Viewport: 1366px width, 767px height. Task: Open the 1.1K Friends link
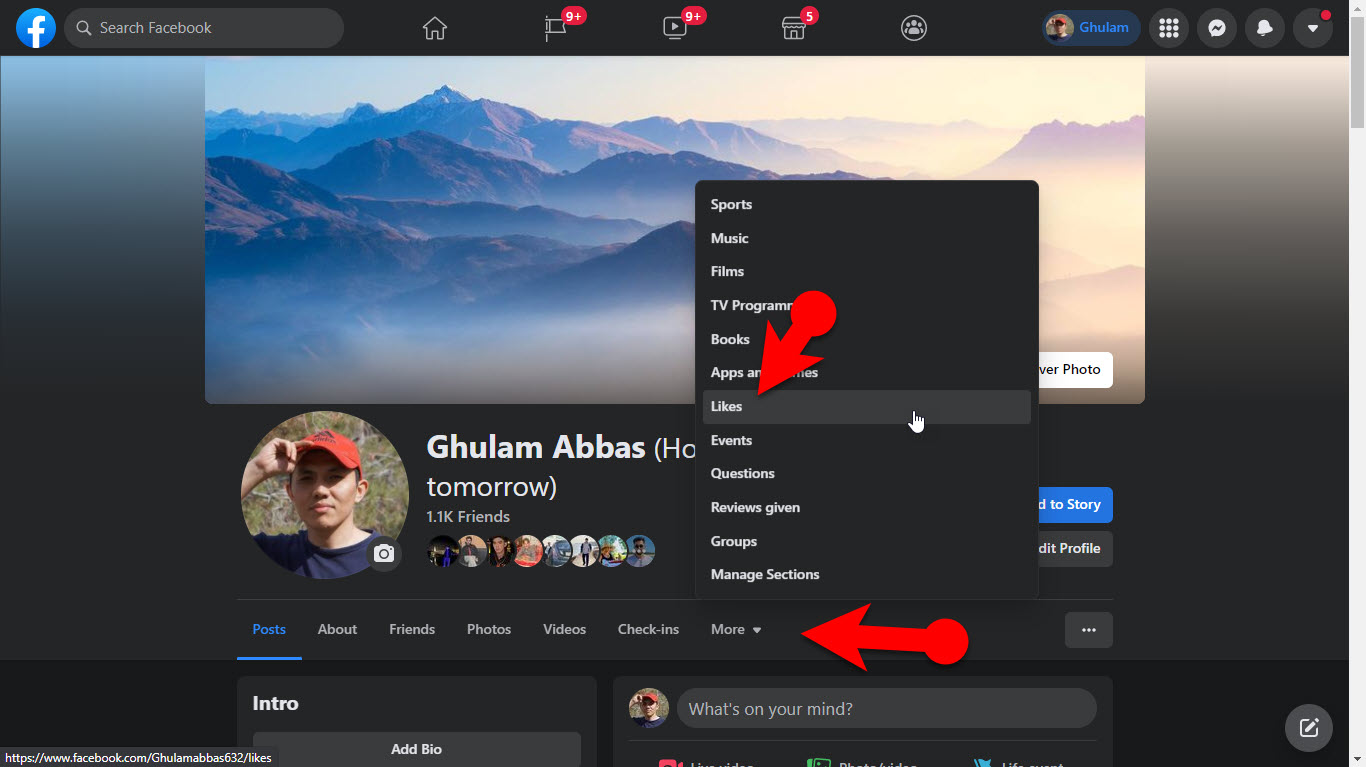pyautogui.click(x=468, y=517)
